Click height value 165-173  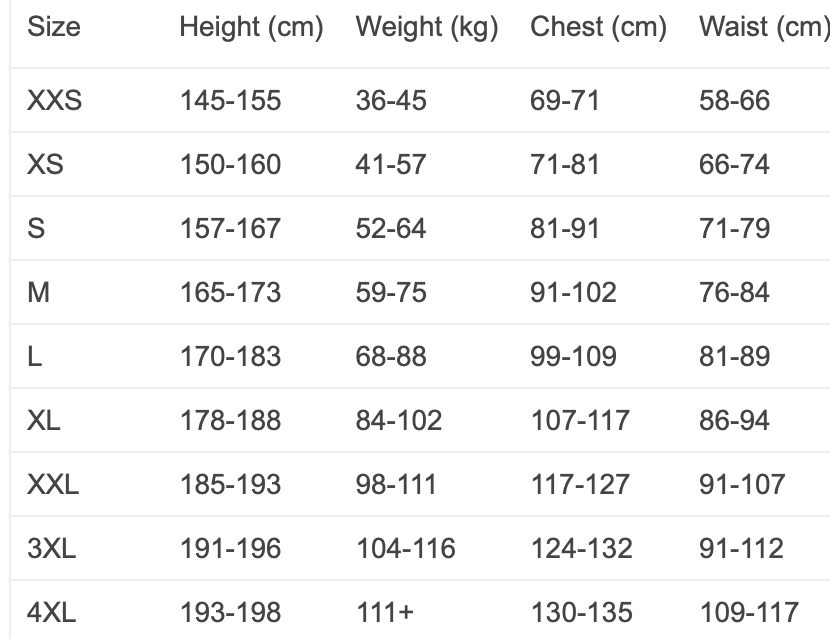point(230,292)
